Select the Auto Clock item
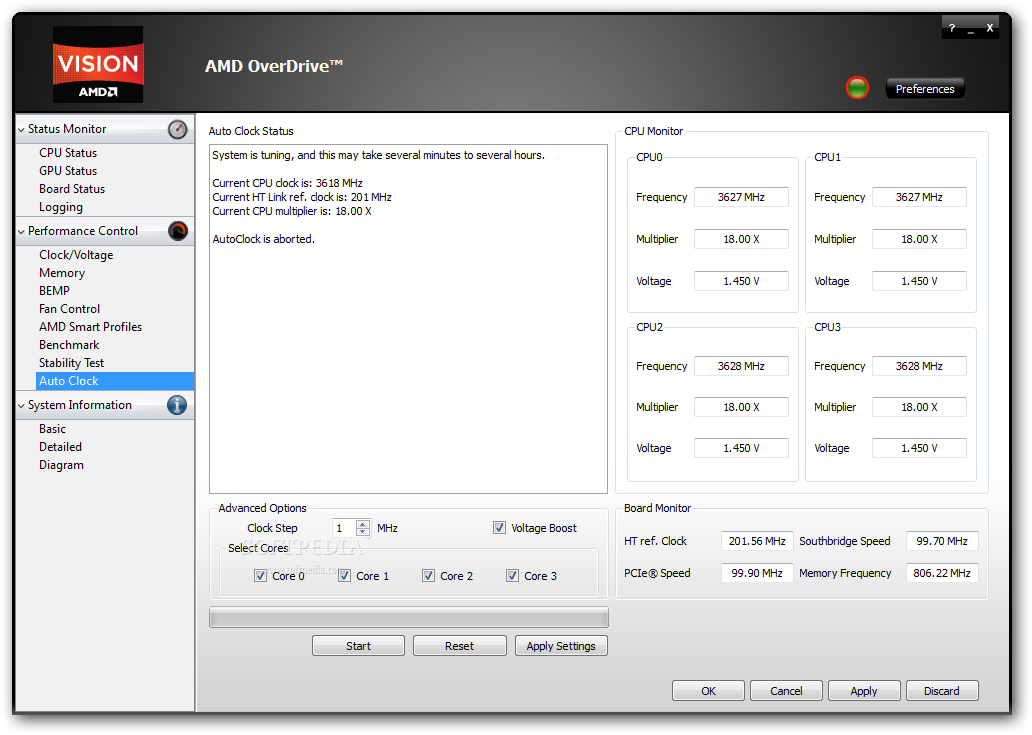The image size is (1032, 735). coord(115,381)
